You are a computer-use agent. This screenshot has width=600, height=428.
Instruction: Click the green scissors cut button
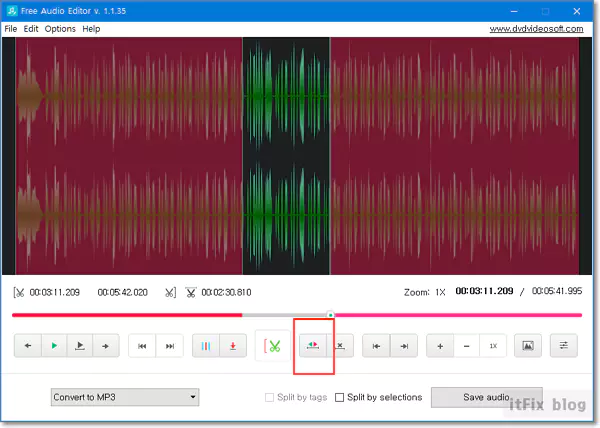tap(273, 346)
